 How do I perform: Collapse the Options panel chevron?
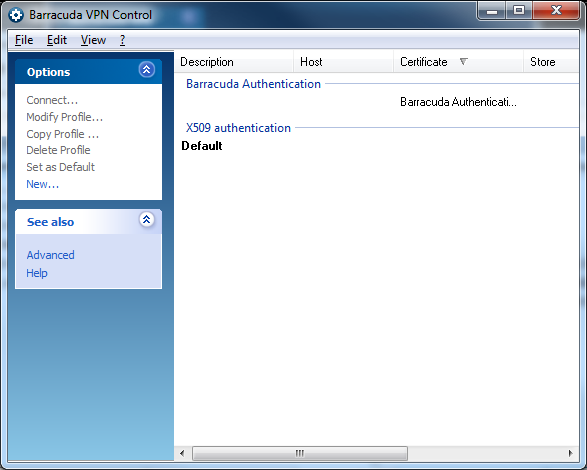pos(147,69)
